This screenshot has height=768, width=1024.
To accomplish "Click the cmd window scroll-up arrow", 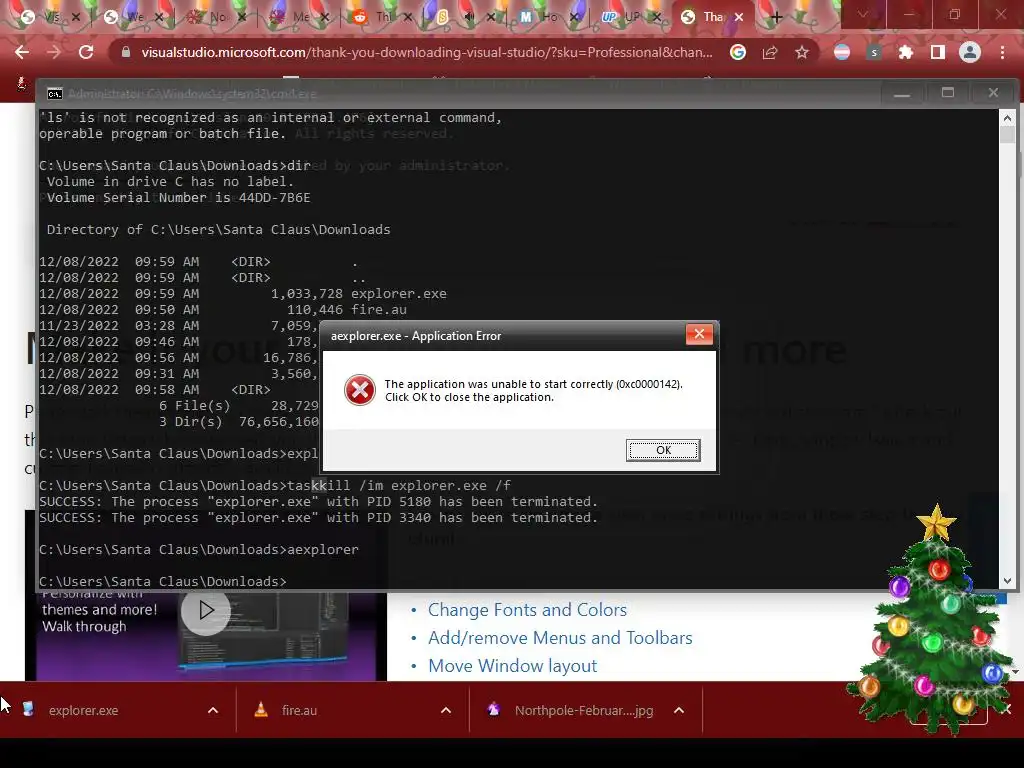I will [x=1007, y=118].
